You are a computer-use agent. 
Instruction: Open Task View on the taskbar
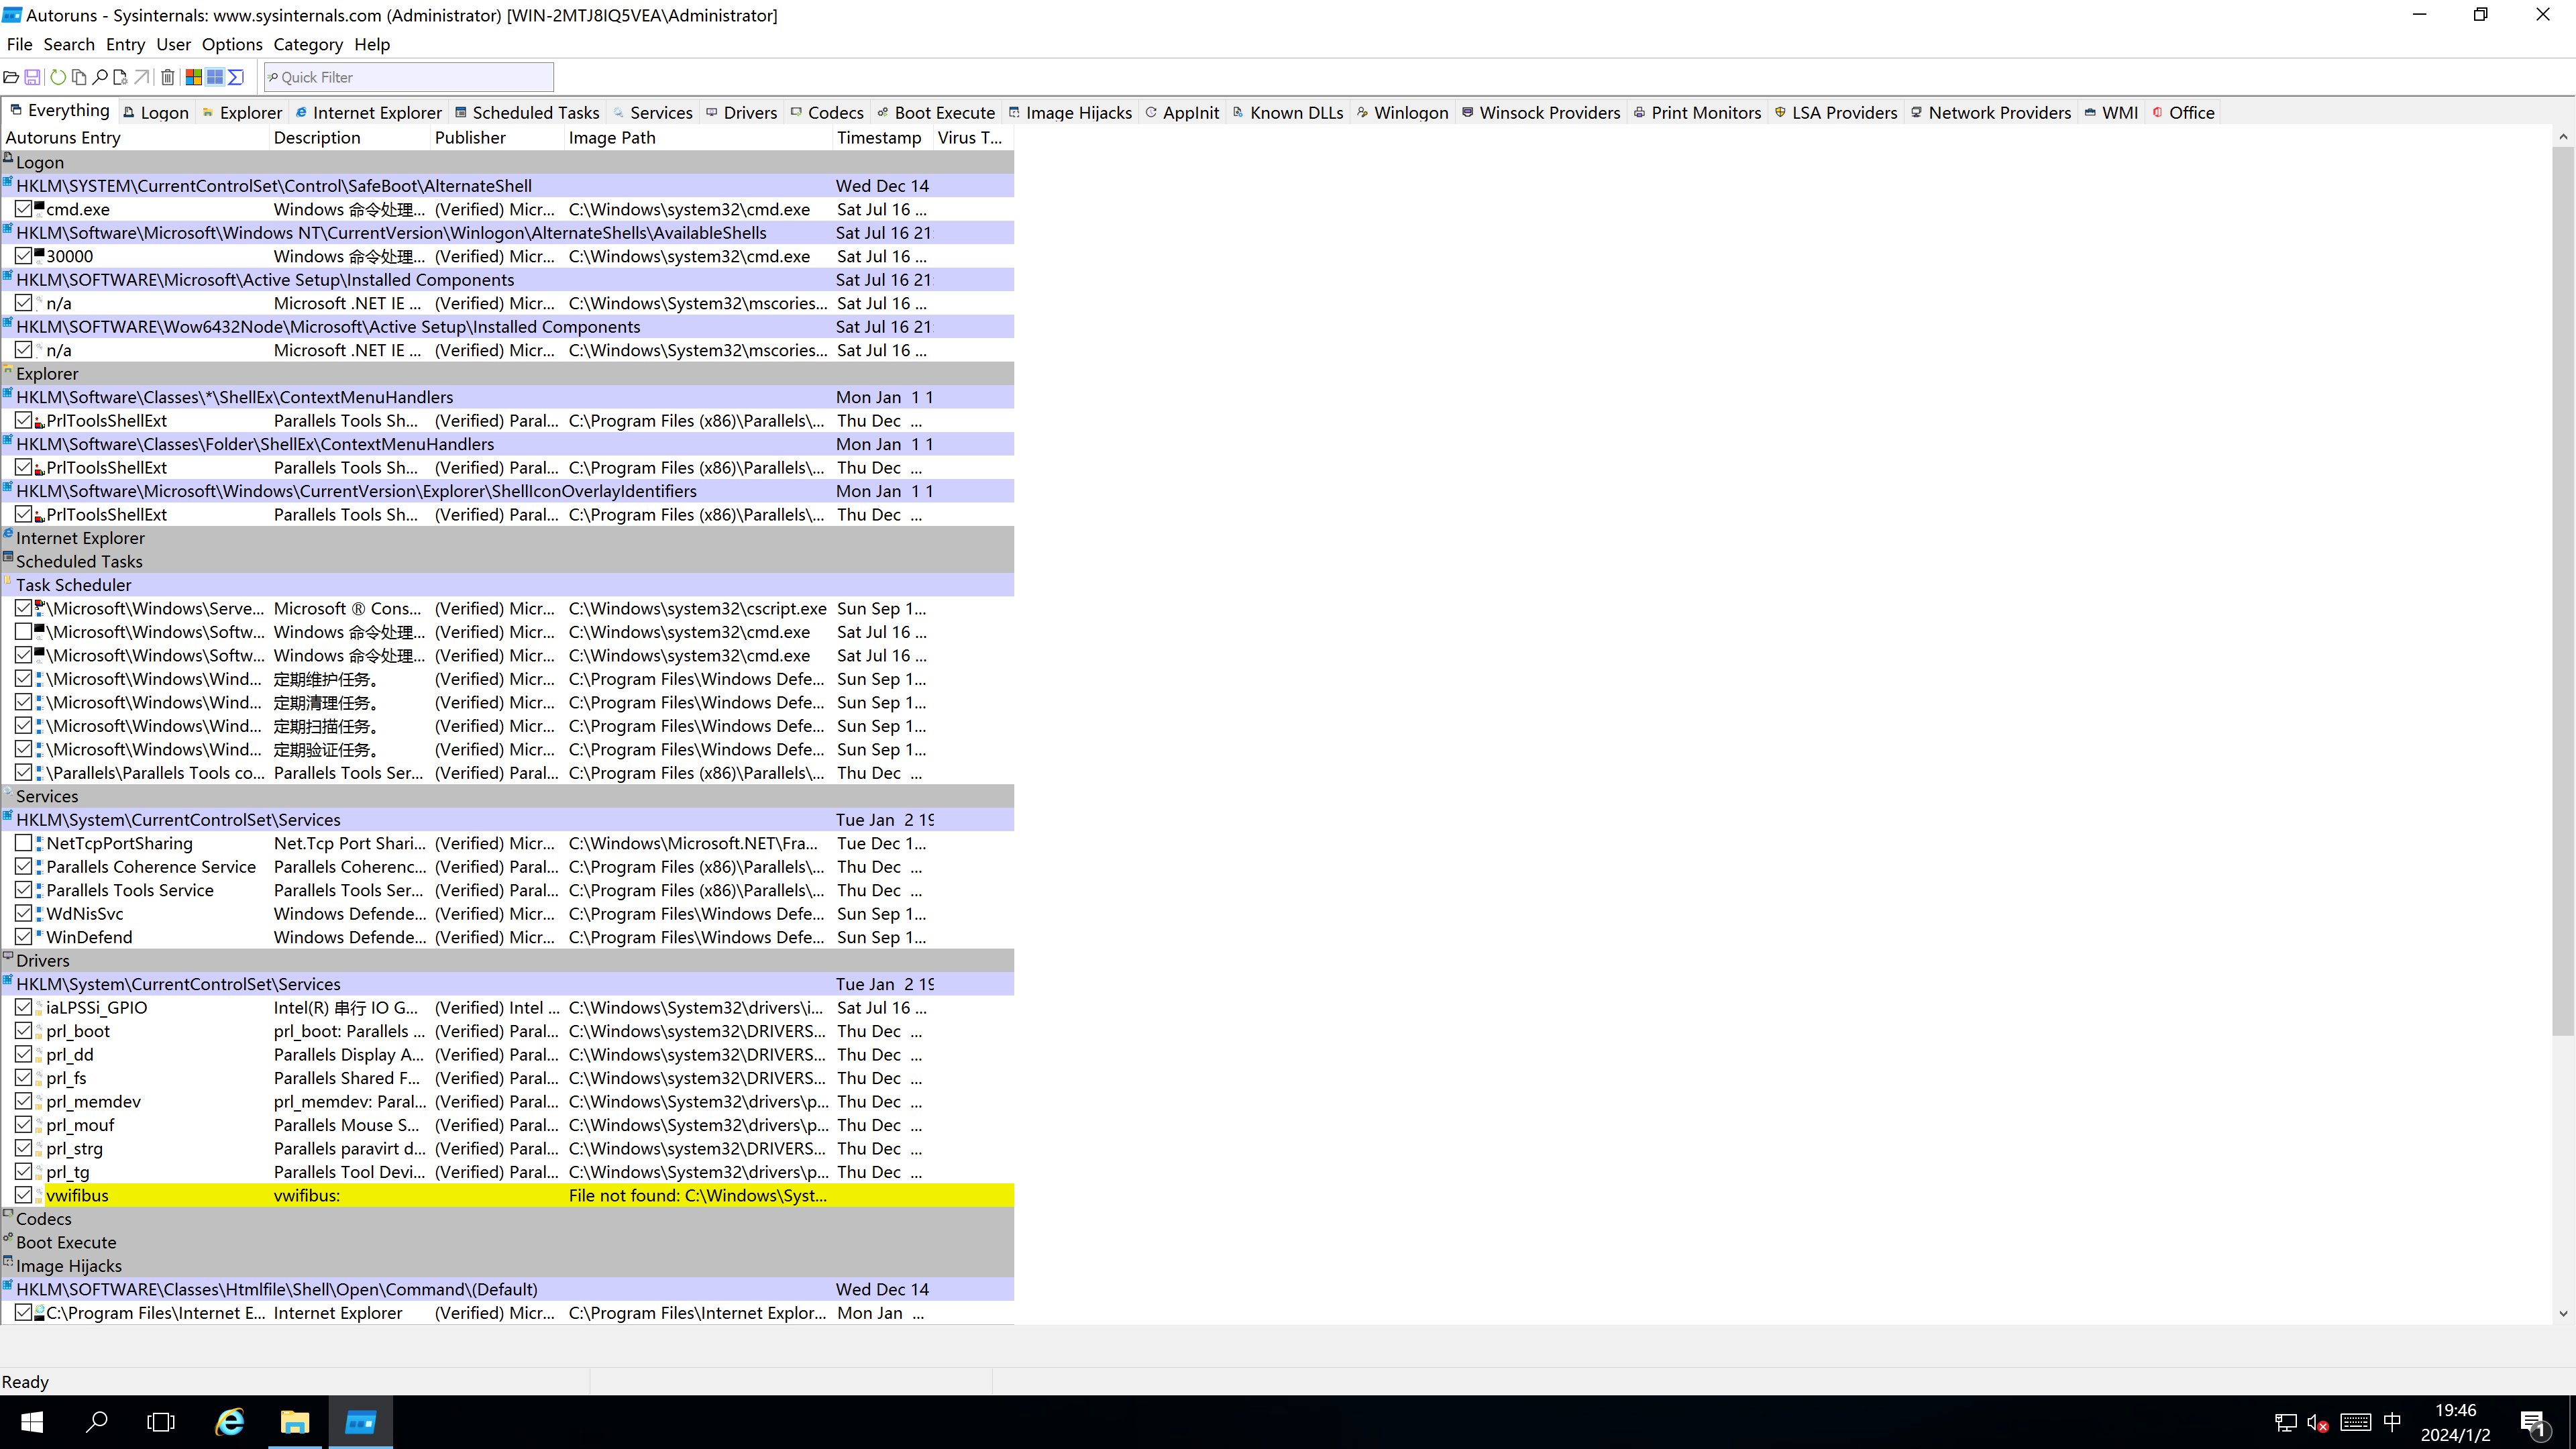pos(161,1422)
